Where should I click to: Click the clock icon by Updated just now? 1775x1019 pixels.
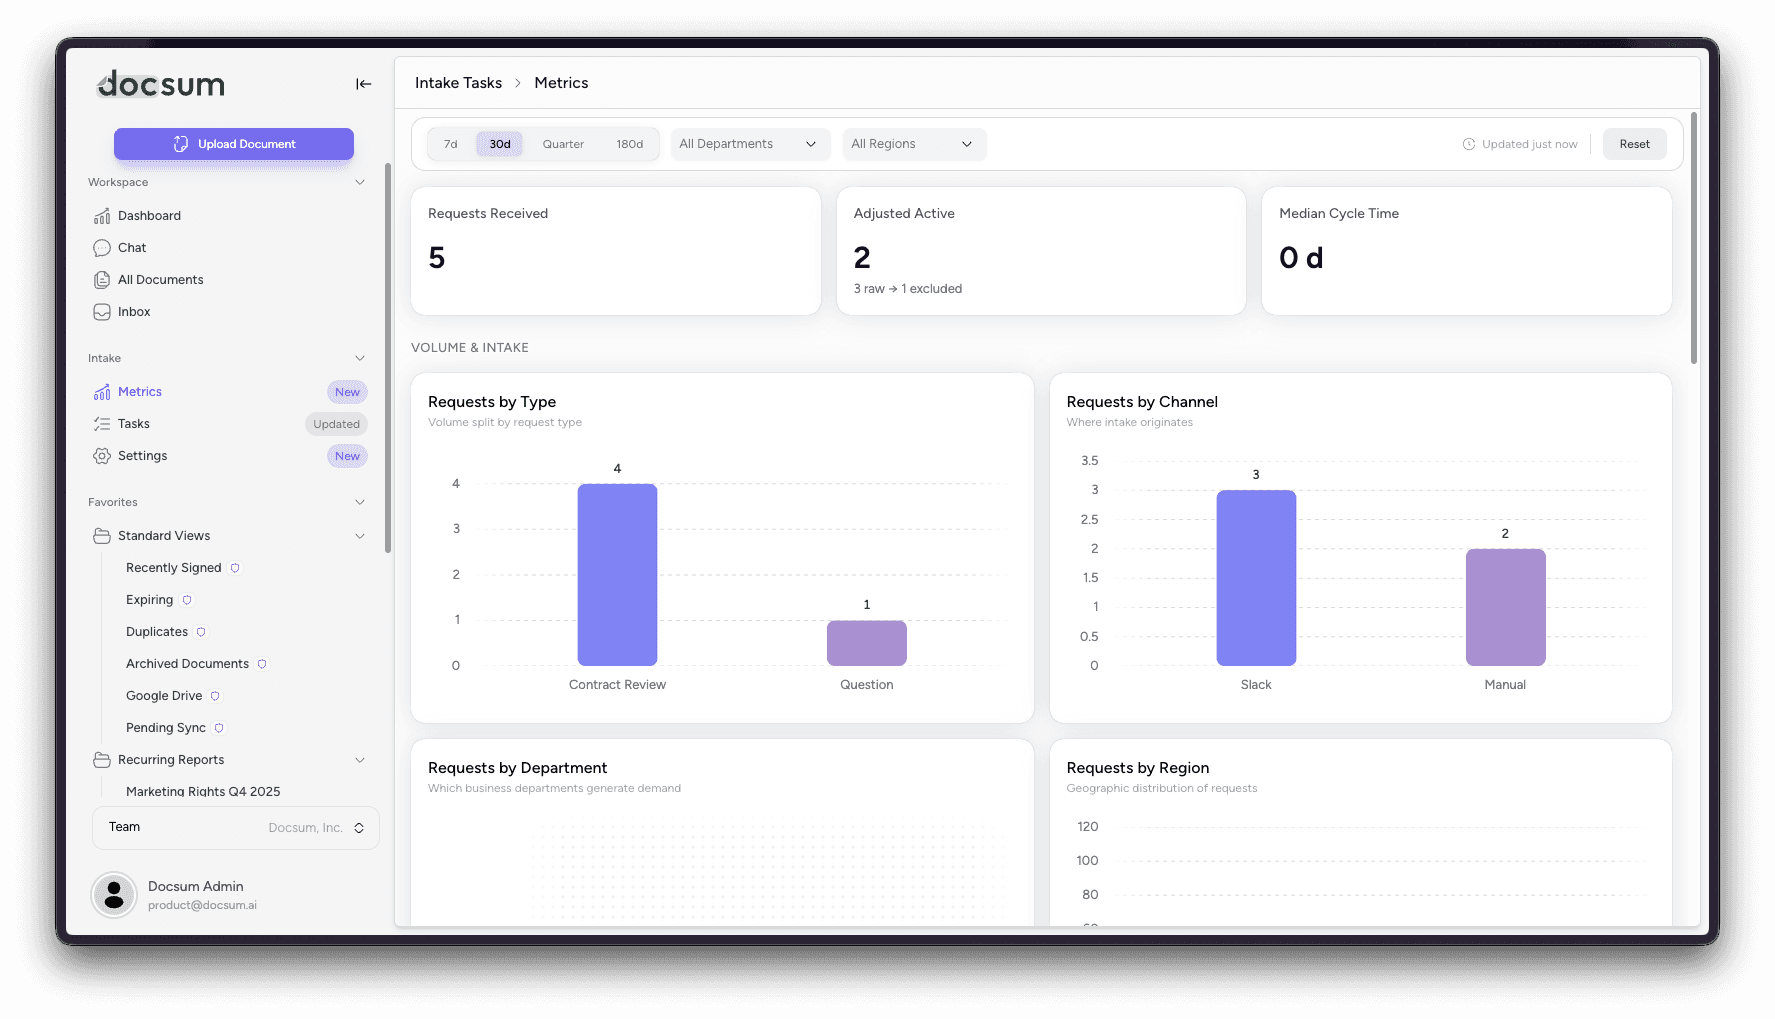pyautogui.click(x=1469, y=144)
